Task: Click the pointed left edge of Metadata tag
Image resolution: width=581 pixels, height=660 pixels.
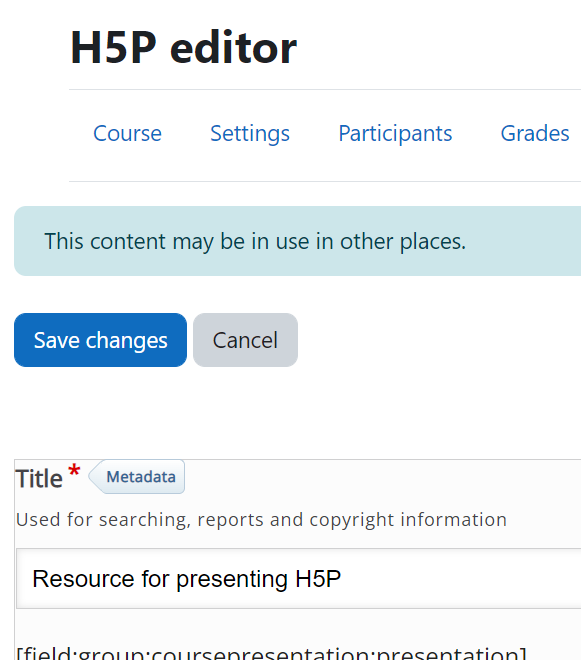Action: coord(94,476)
